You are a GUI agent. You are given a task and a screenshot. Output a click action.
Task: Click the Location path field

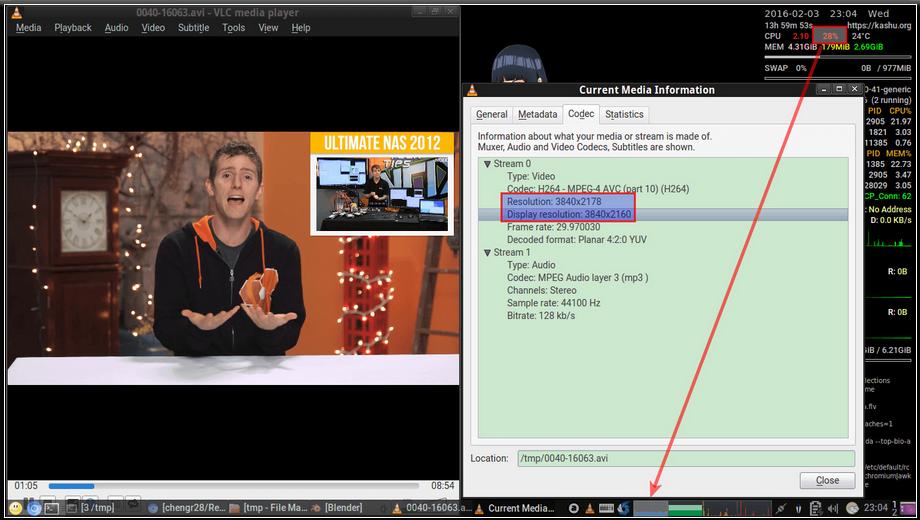click(685, 458)
